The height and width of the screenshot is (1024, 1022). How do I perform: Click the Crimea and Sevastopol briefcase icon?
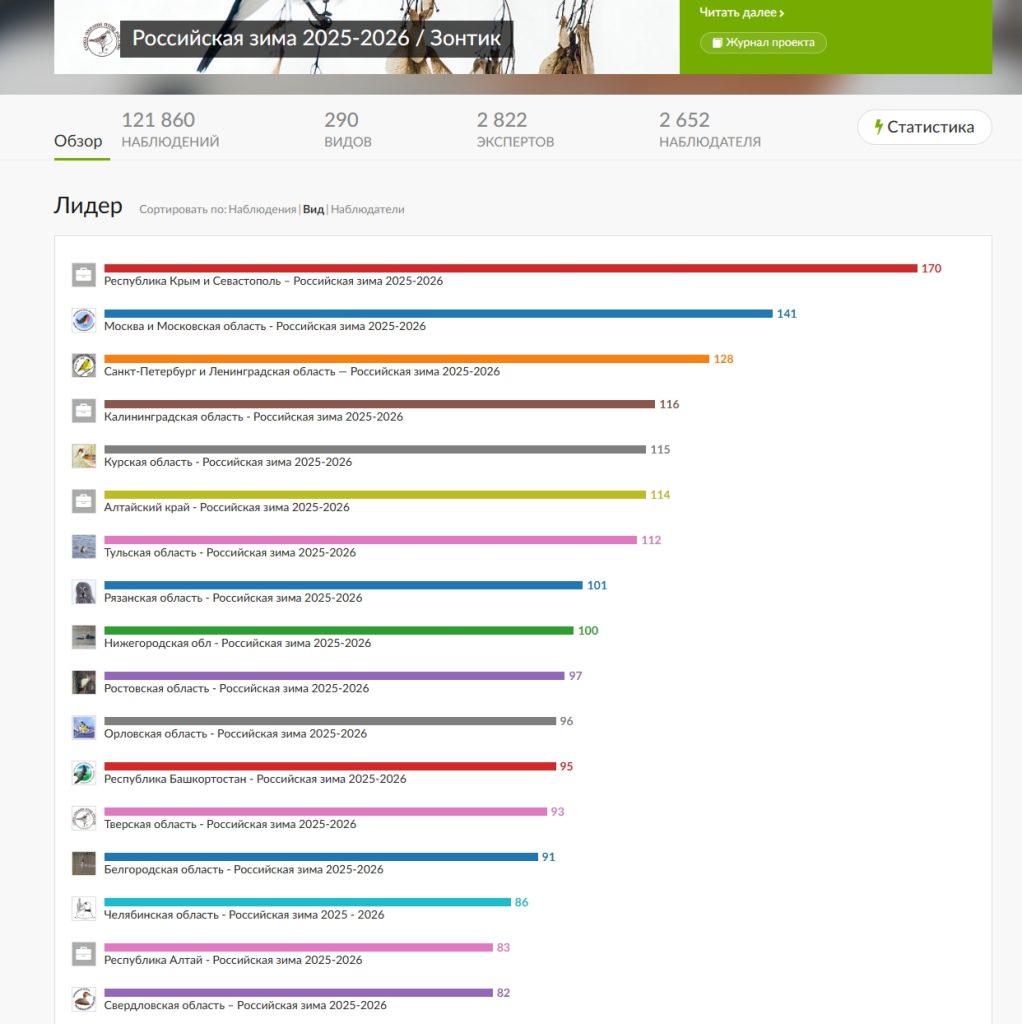[83, 274]
